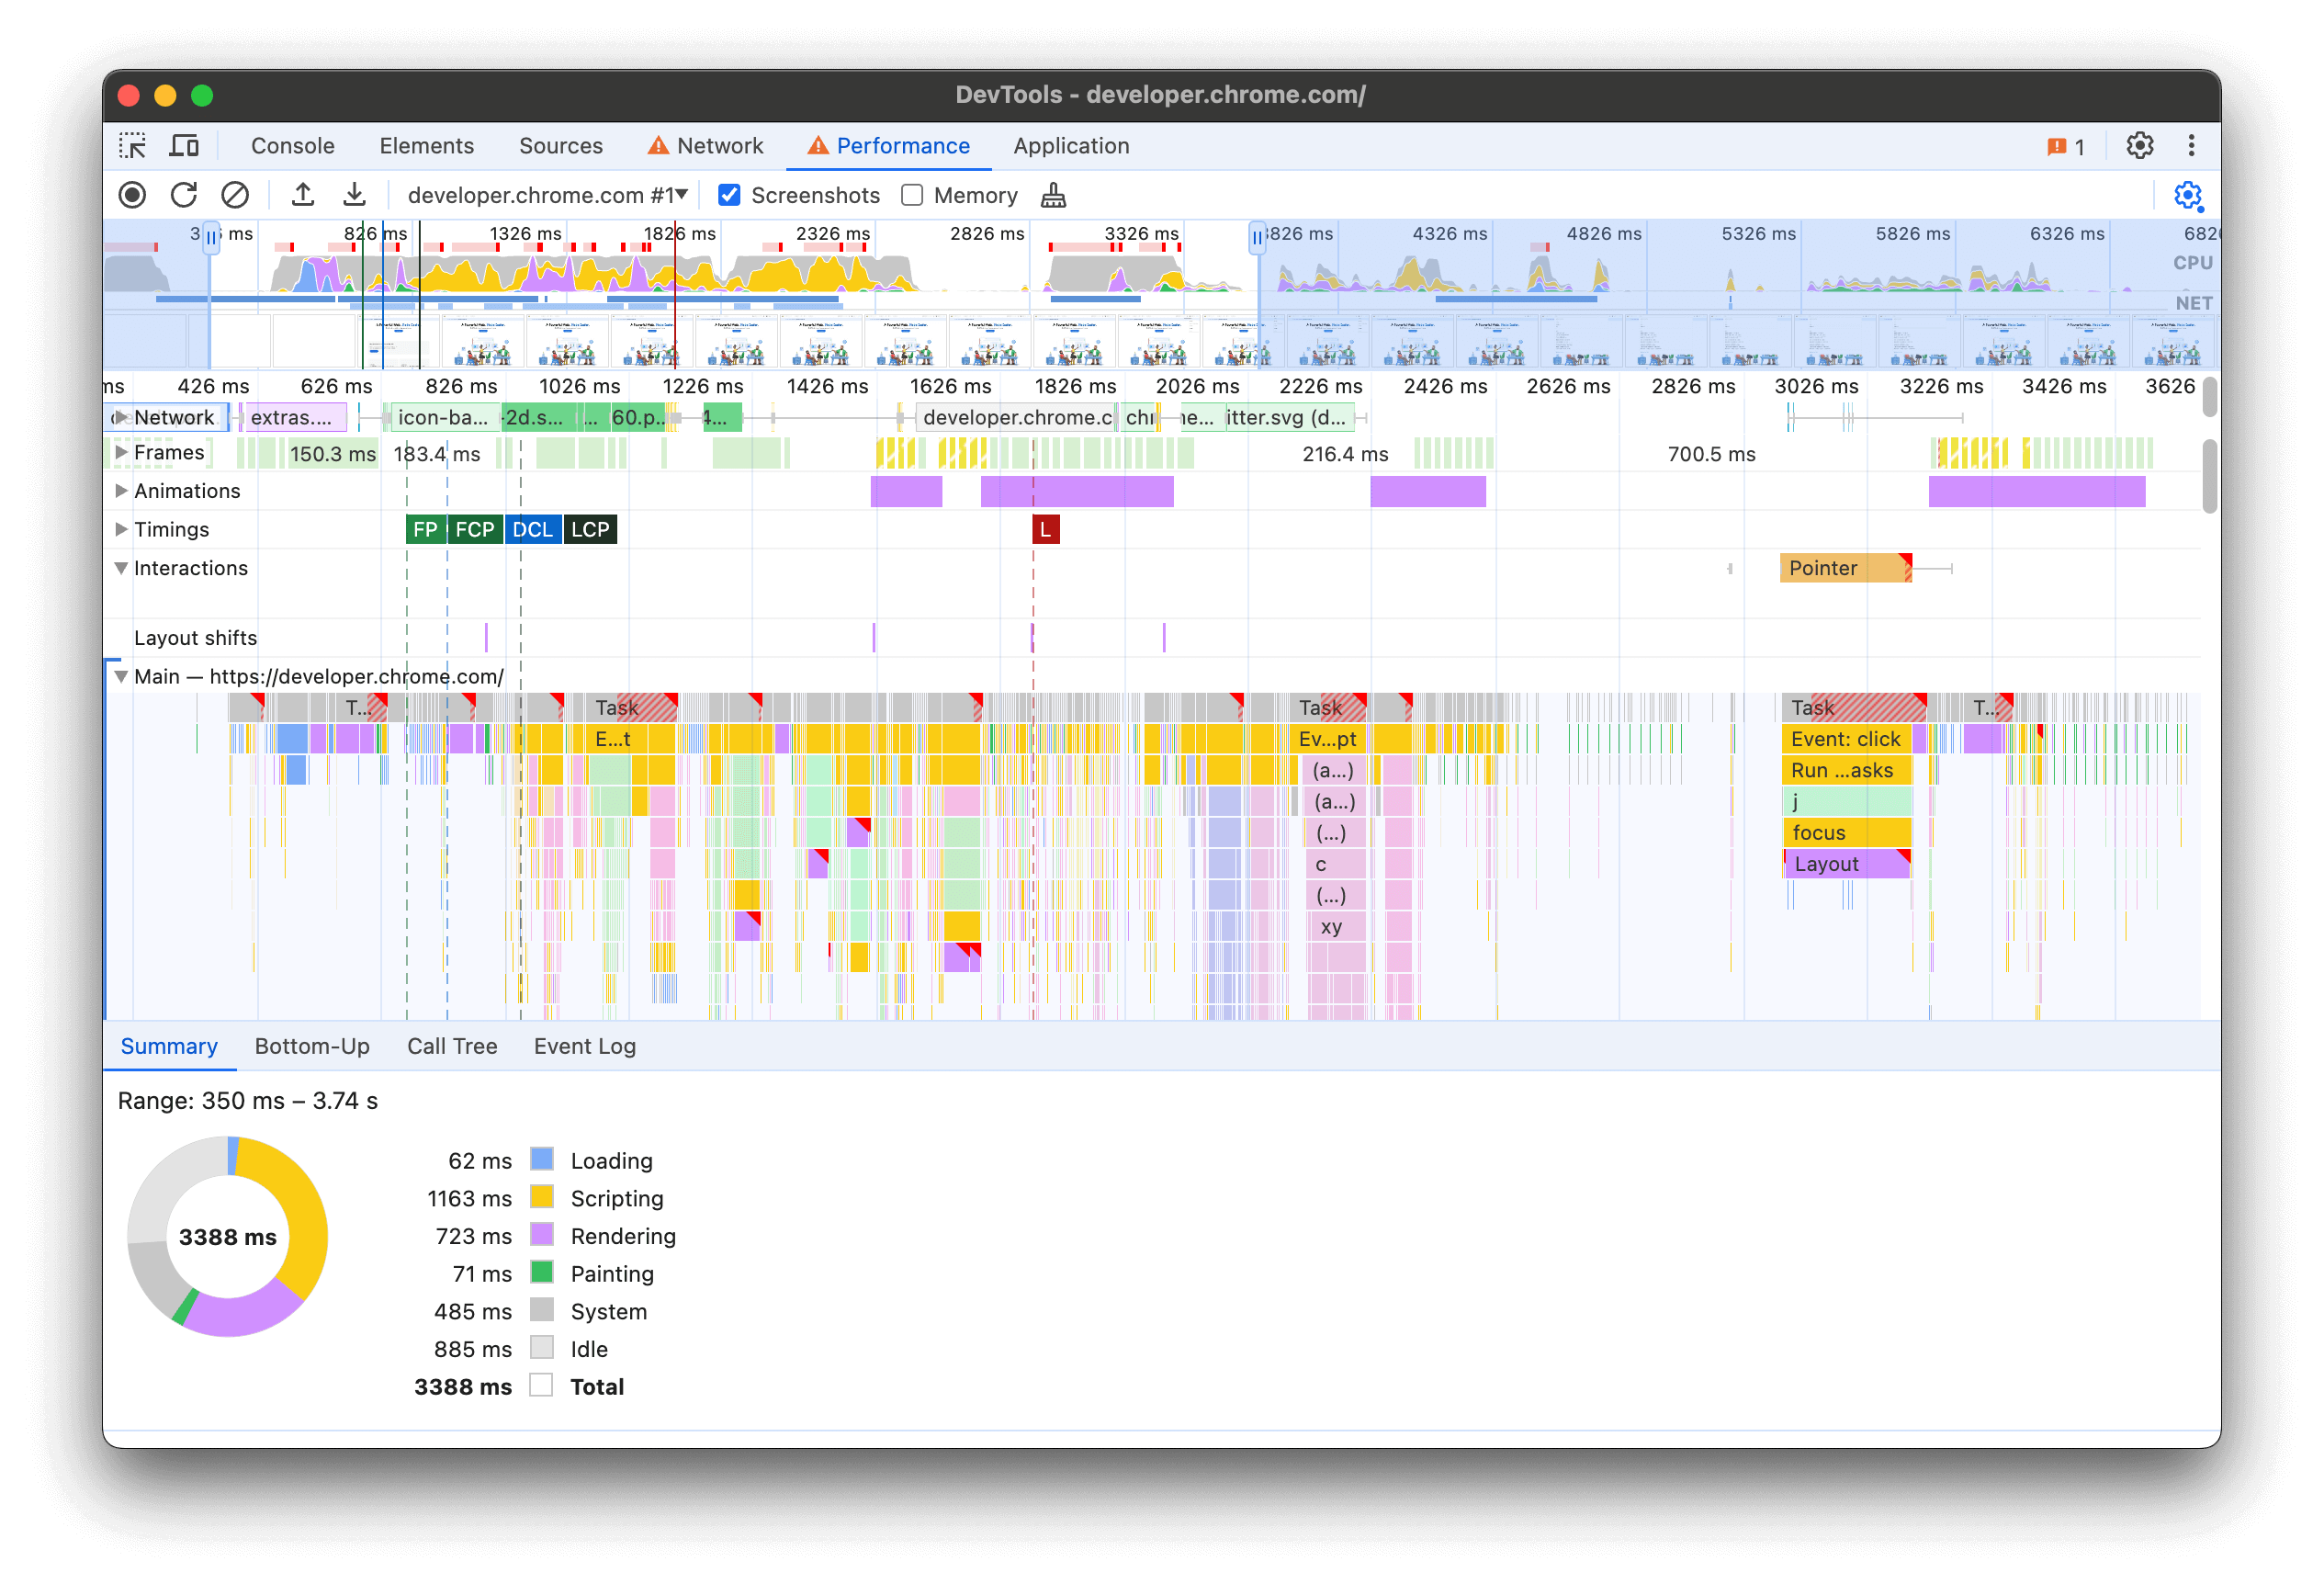Expand the Main thread section

coord(118,676)
